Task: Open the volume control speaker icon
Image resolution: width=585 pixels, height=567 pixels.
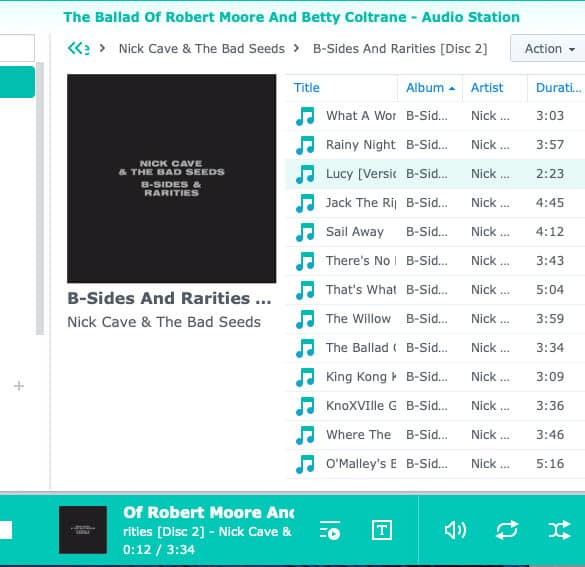Action: tap(455, 530)
